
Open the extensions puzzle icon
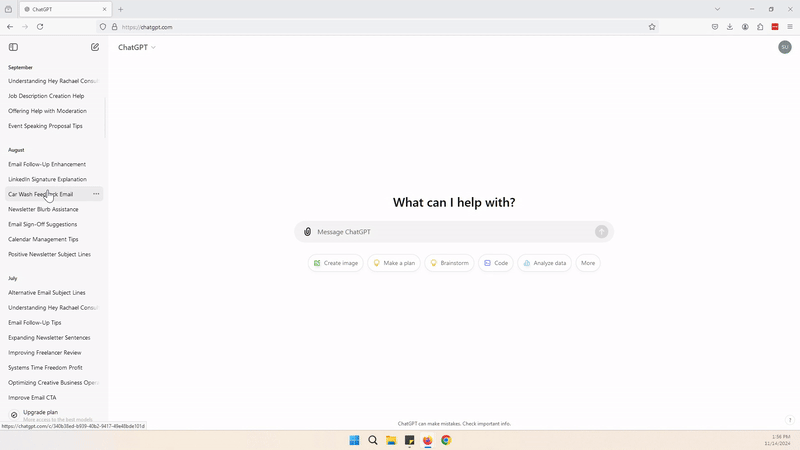760,27
